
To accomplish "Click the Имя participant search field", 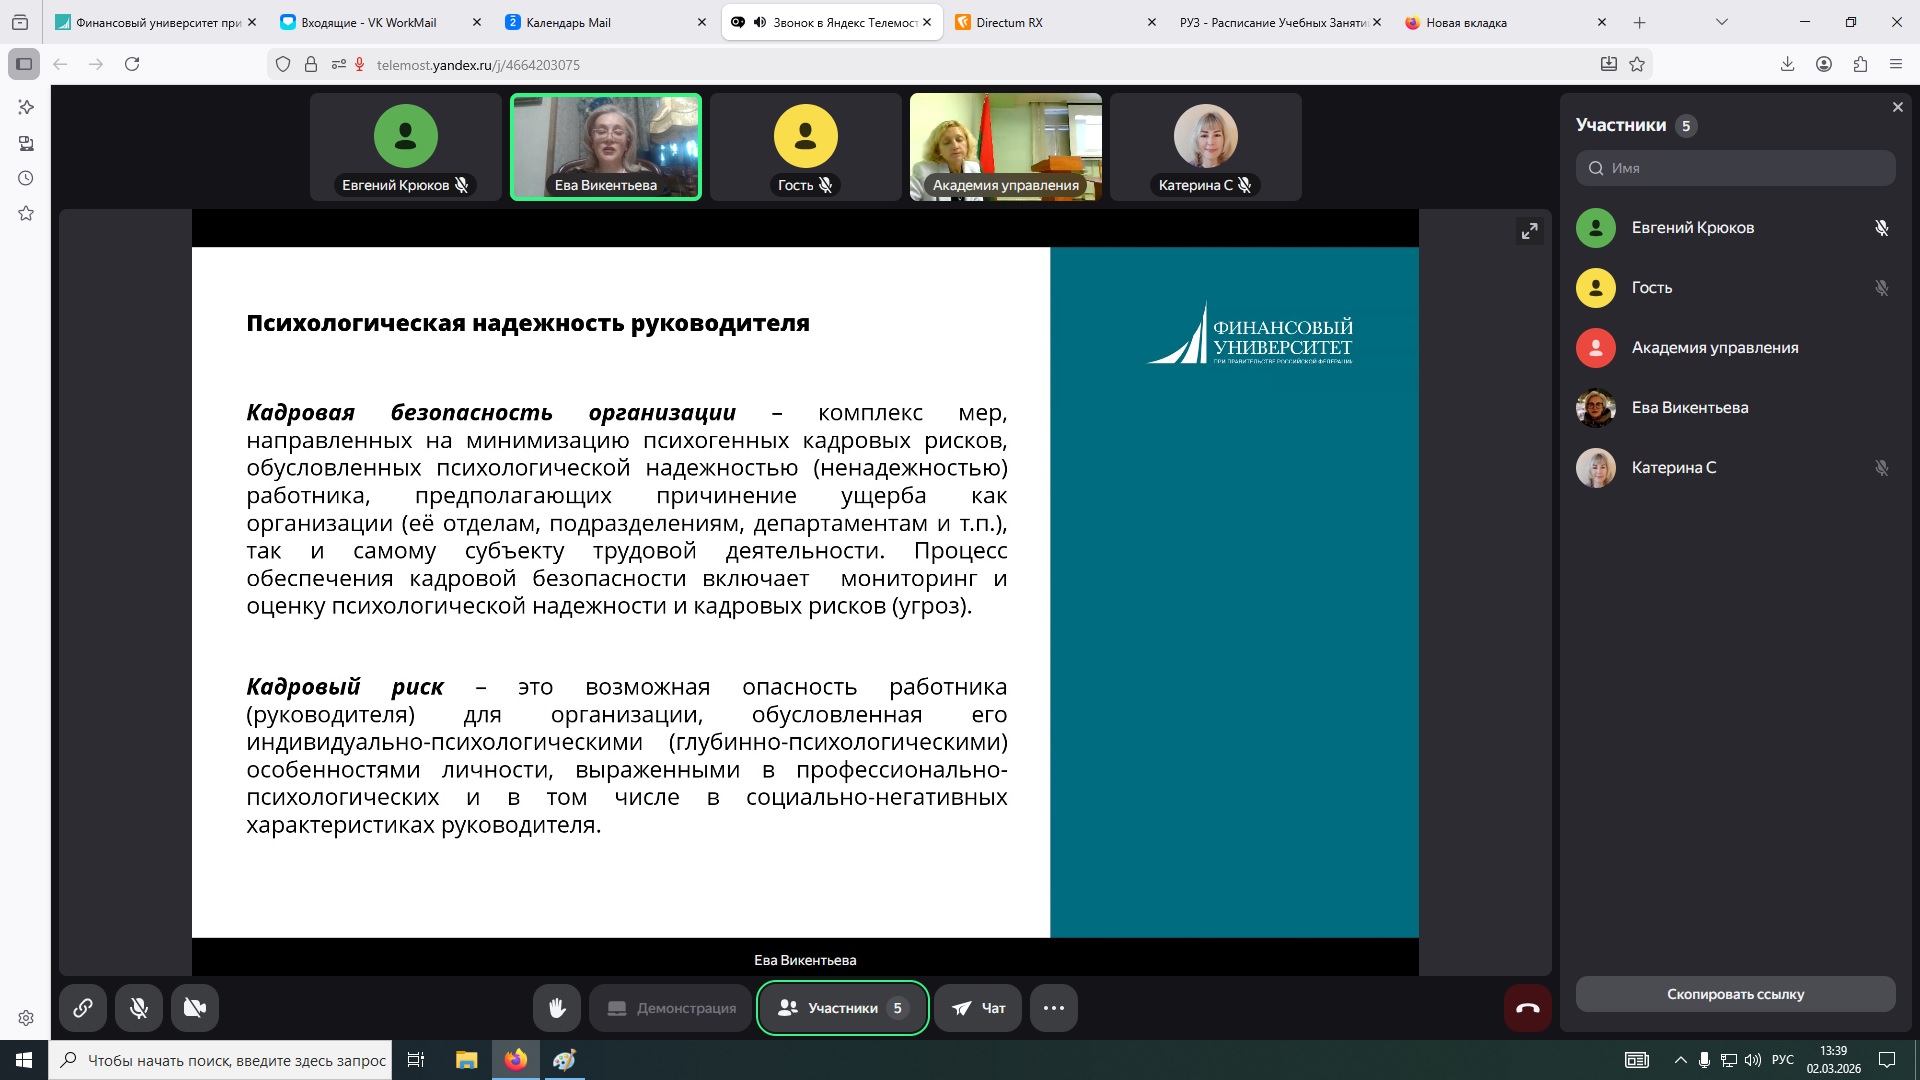I will (x=1735, y=168).
